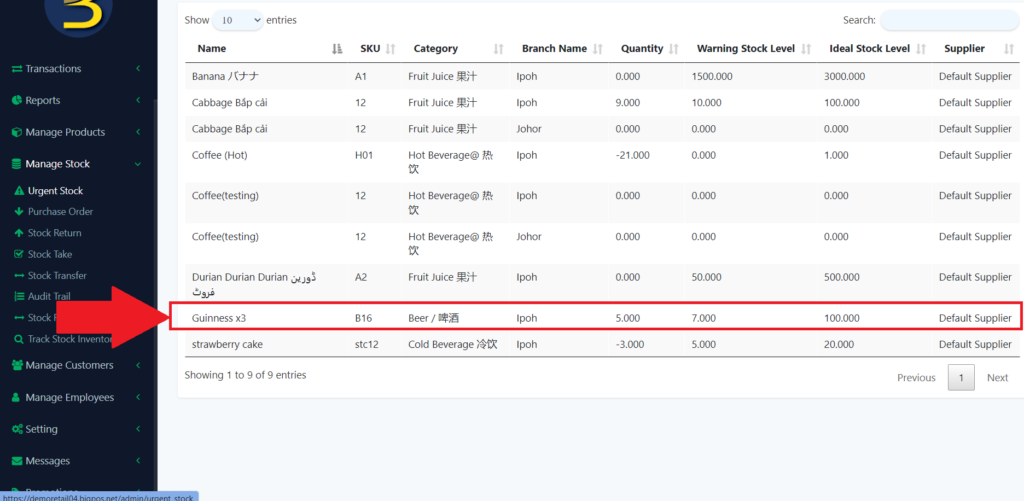The image size is (1024, 501).
Task: Expand the Manage Customers submenu chevron
Action: tap(138, 366)
